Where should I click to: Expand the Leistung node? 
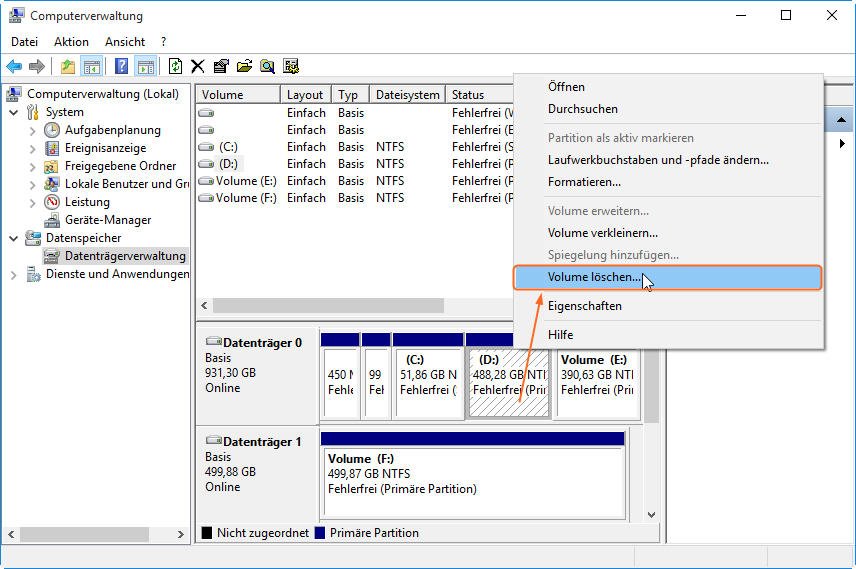33,203
